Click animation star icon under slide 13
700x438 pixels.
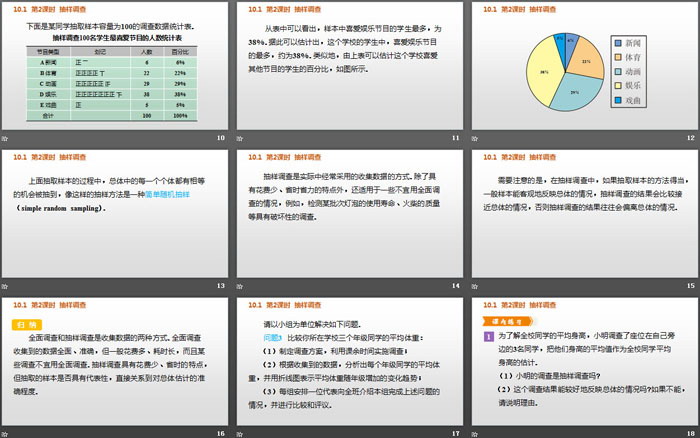pos(6,286)
